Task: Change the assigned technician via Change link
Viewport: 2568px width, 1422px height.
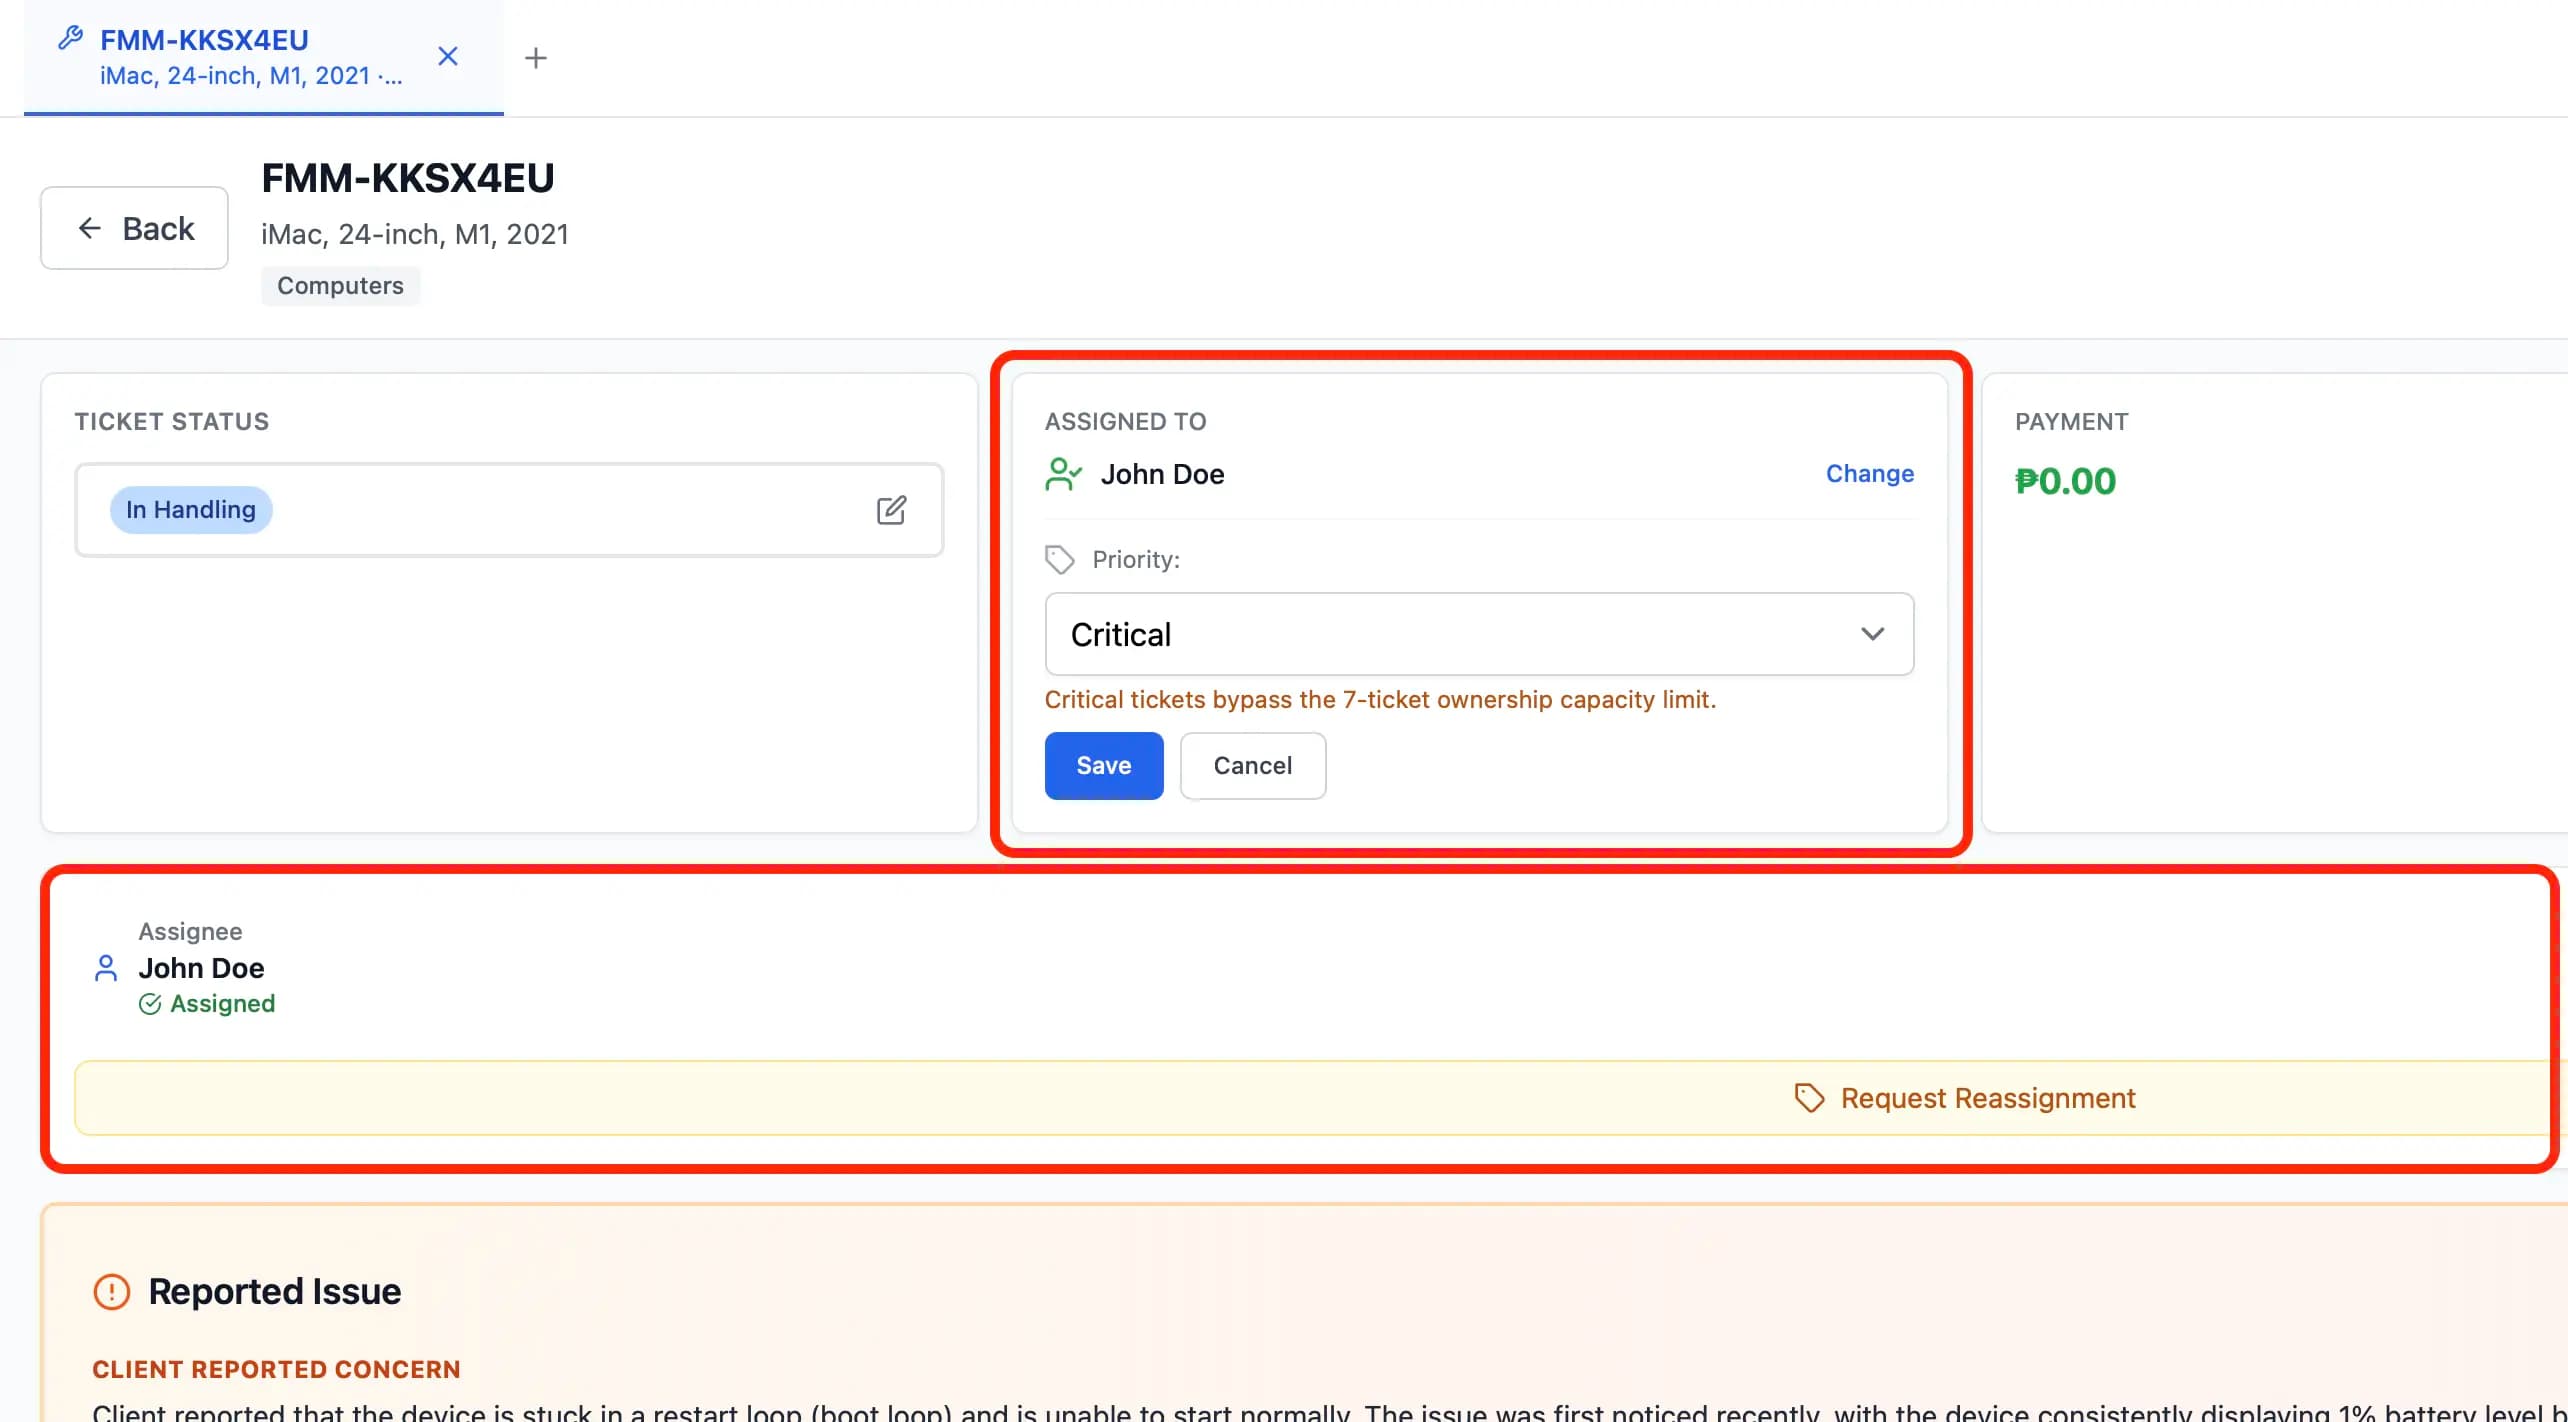Action: click(x=1870, y=474)
